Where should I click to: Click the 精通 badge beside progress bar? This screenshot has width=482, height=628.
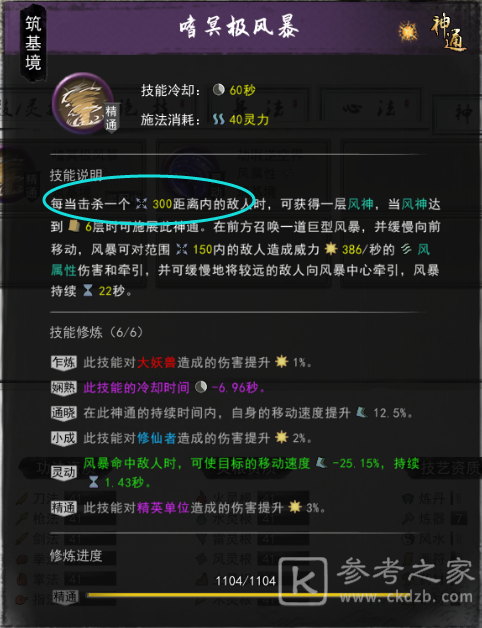pos(65,597)
